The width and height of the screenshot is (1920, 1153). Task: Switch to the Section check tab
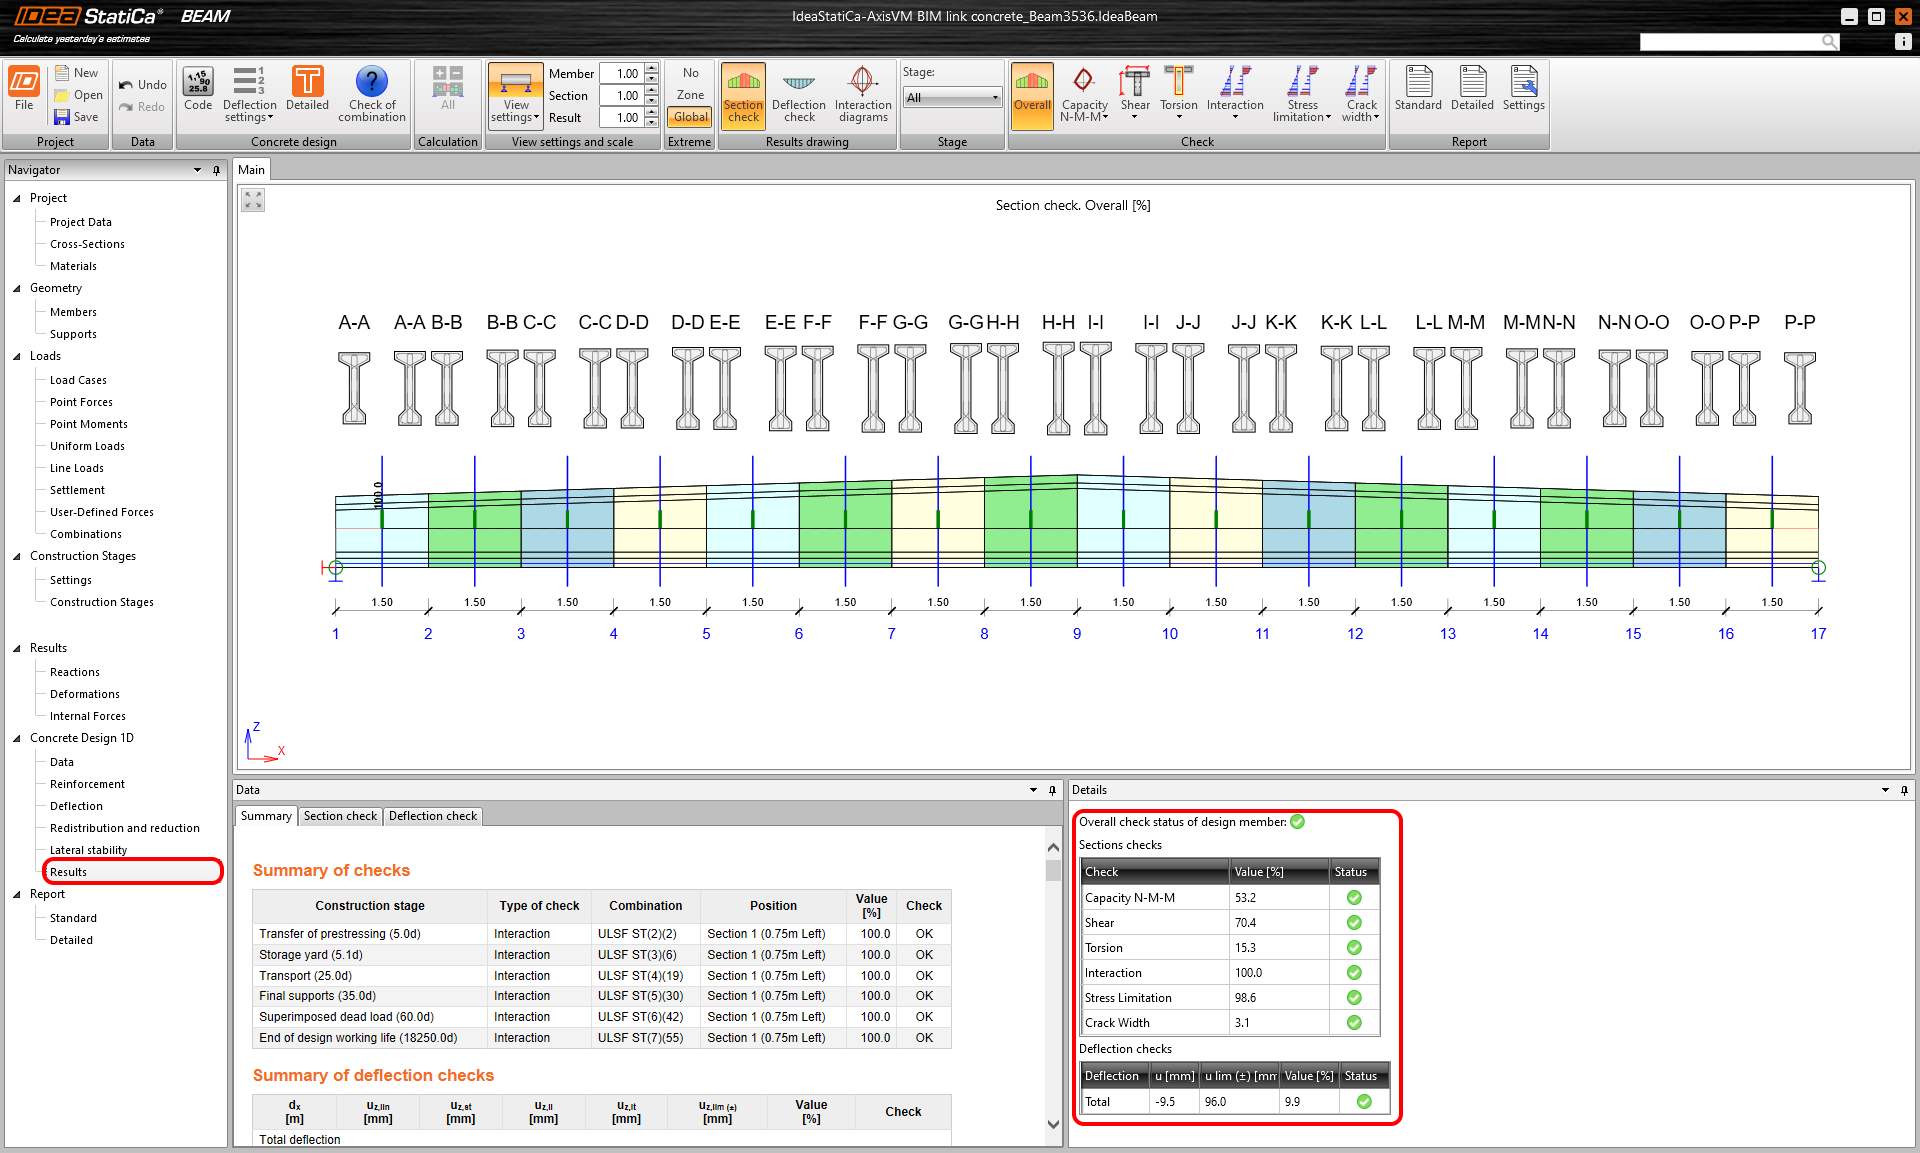pyautogui.click(x=340, y=816)
